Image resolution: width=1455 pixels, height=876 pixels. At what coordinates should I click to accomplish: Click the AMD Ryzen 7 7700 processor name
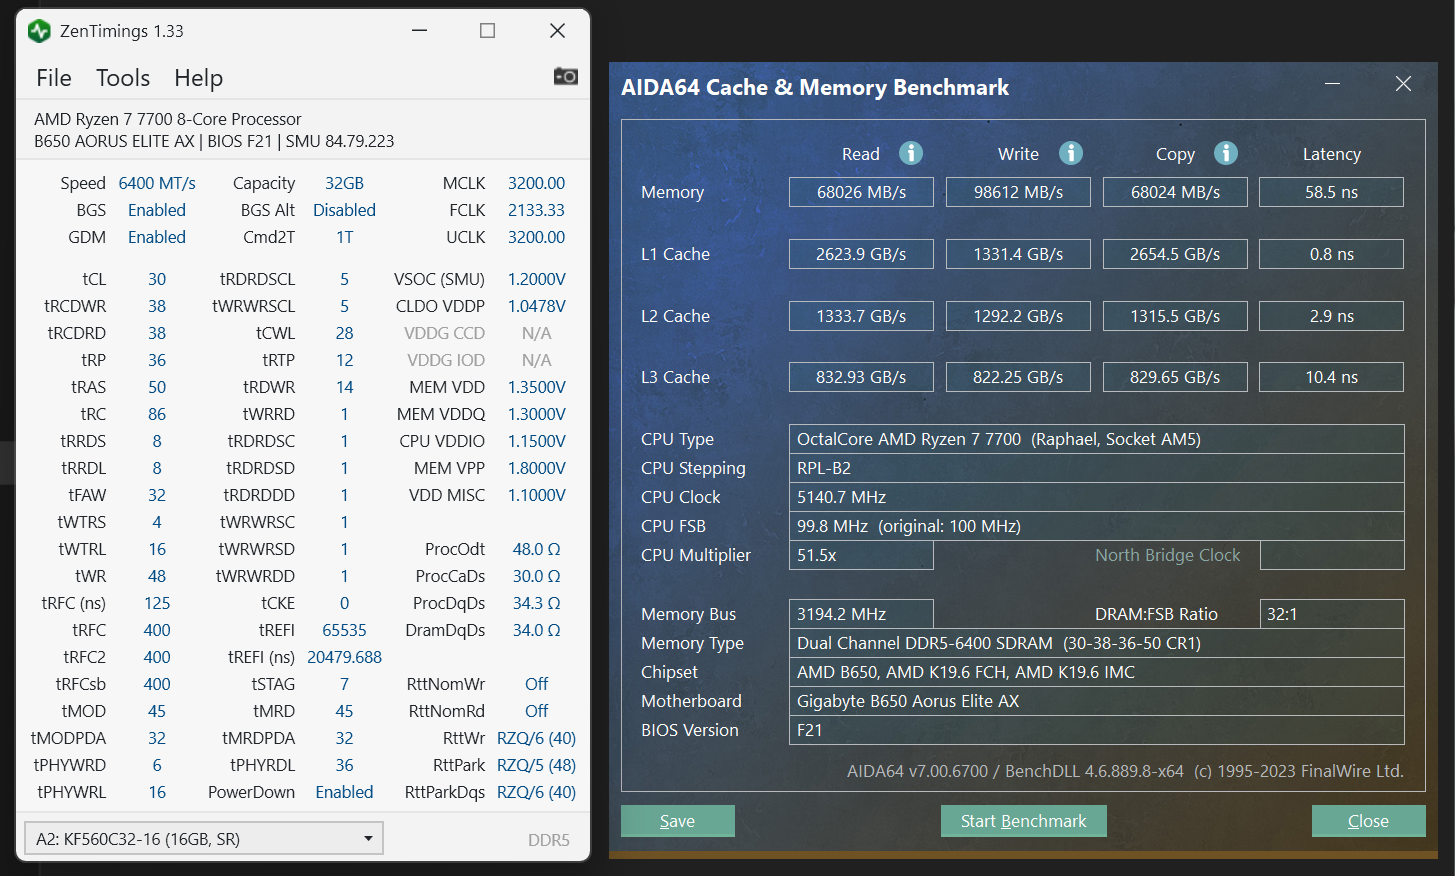pyautogui.click(x=168, y=119)
